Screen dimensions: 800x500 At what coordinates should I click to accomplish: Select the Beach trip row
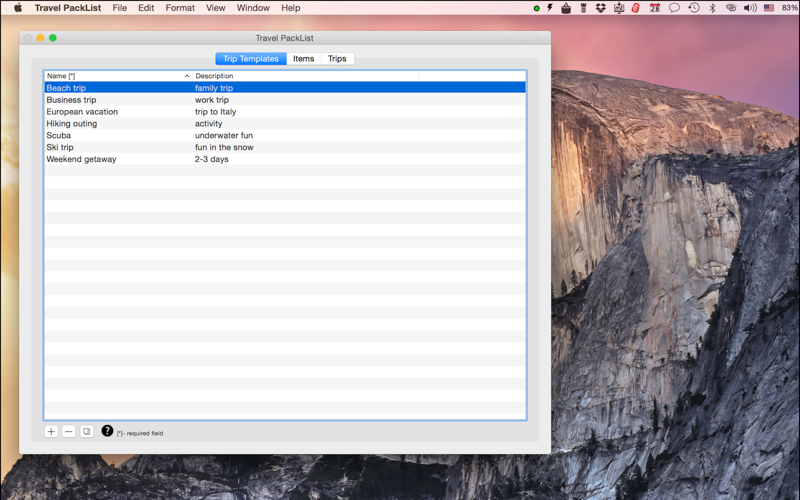tap(285, 88)
